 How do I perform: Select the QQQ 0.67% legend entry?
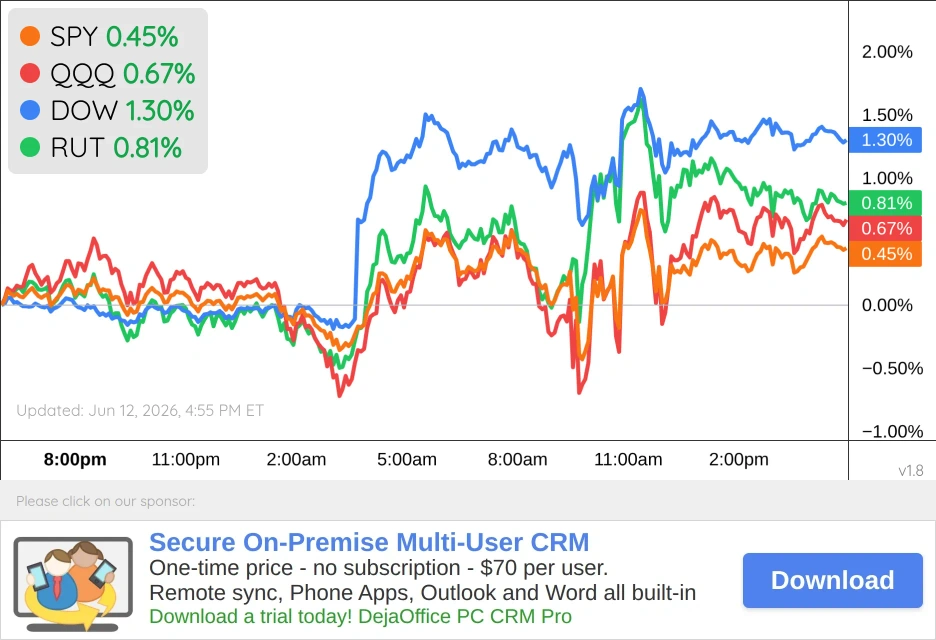point(107,73)
